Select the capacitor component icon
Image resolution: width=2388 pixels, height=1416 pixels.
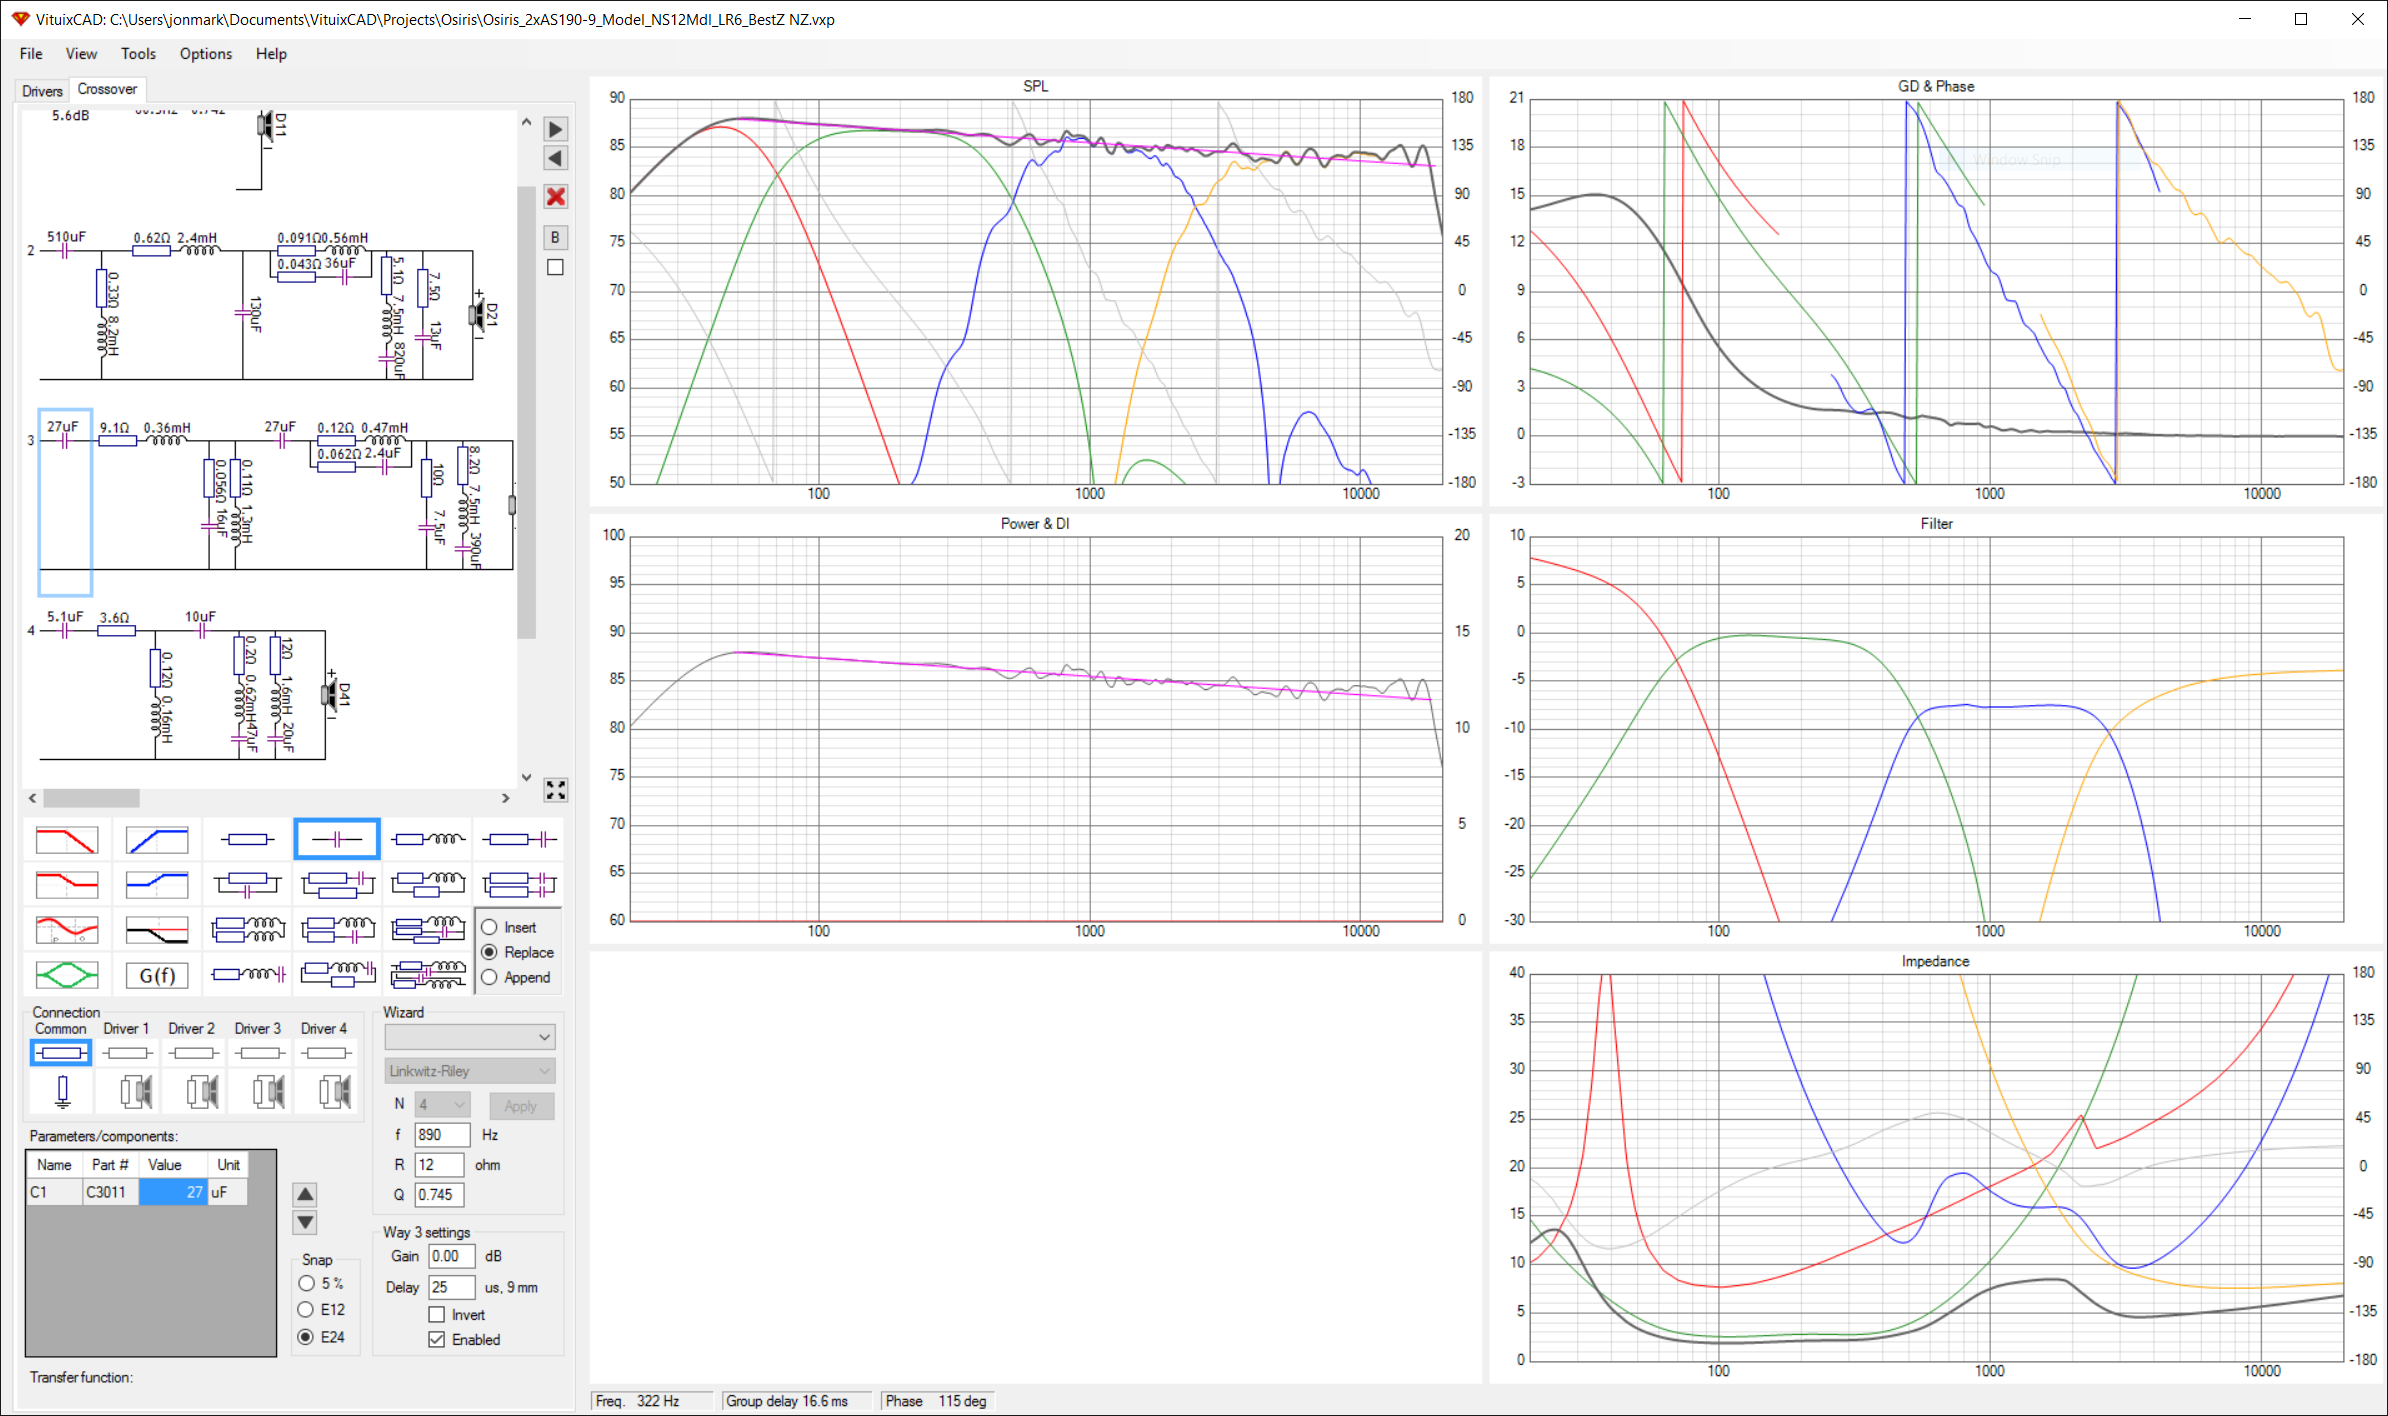337,839
